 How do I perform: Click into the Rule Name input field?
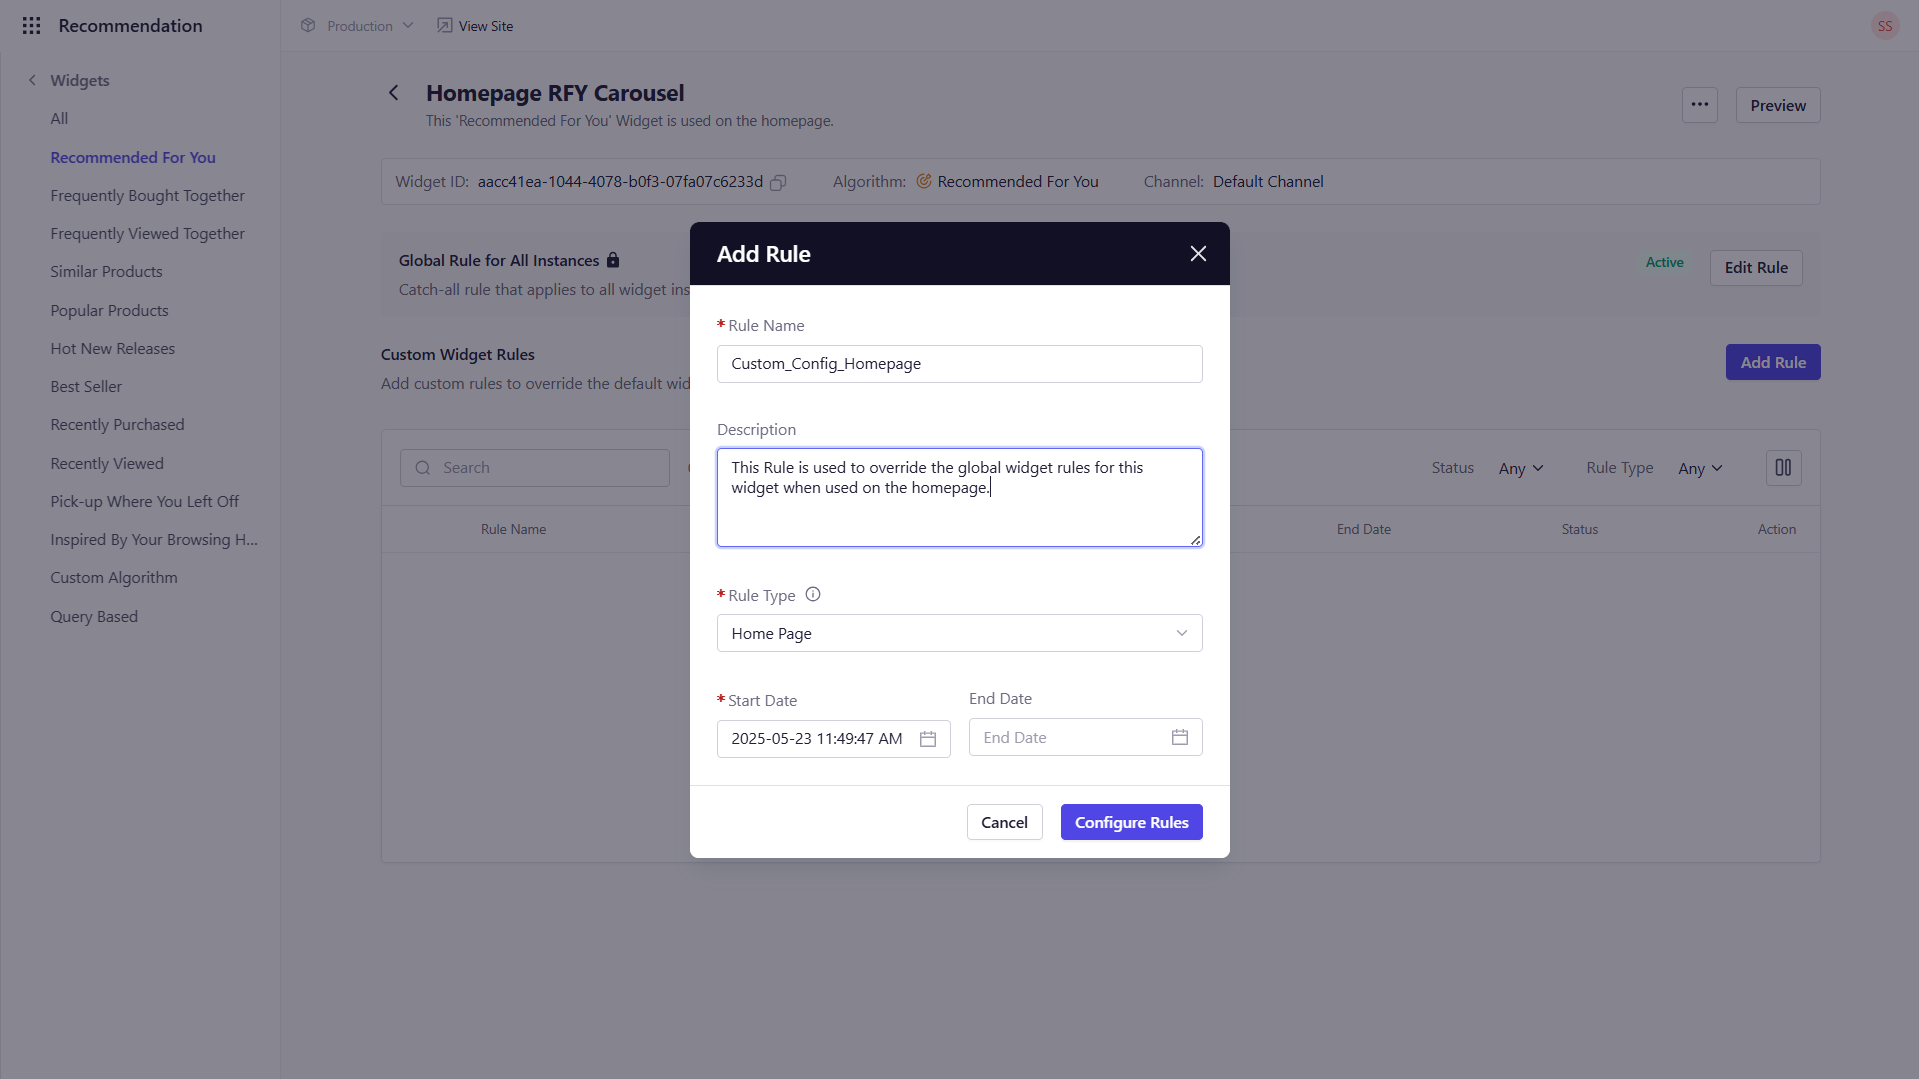[958, 364]
